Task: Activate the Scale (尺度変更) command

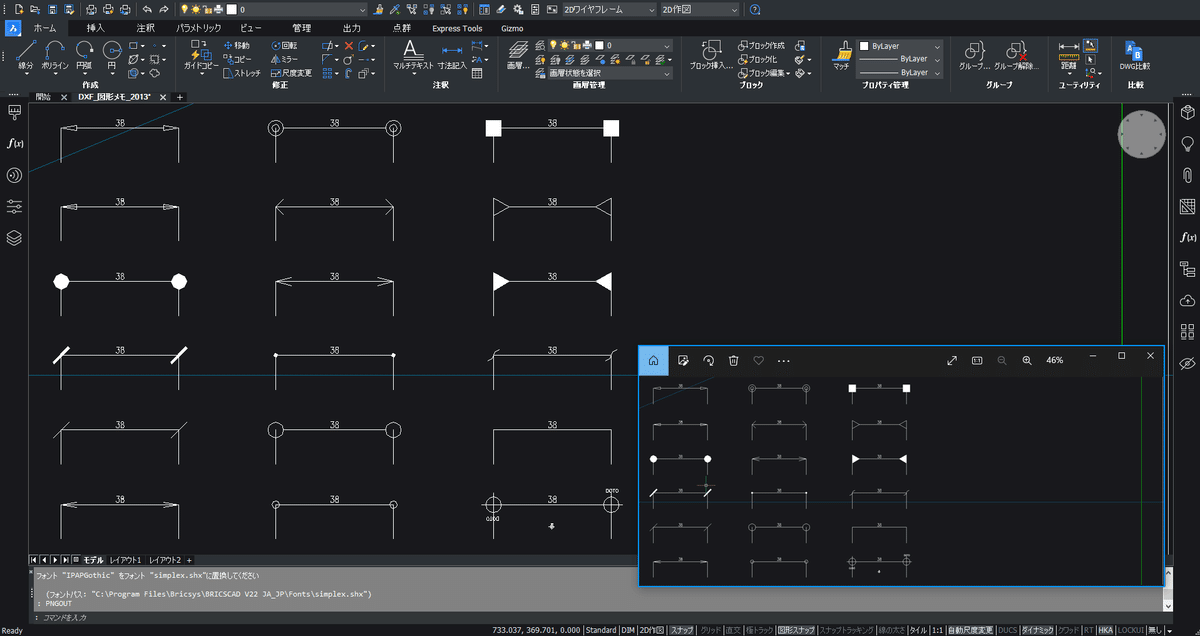Action: [291, 73]
